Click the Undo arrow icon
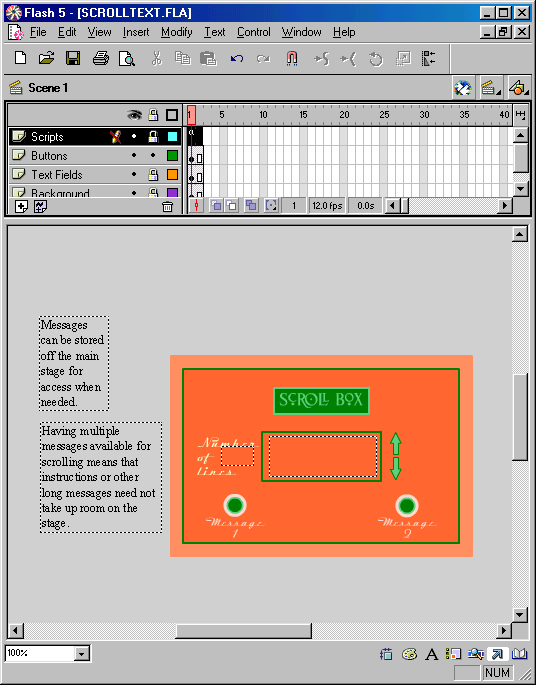This screenshot has height=685, width=536. pos(236,59)
